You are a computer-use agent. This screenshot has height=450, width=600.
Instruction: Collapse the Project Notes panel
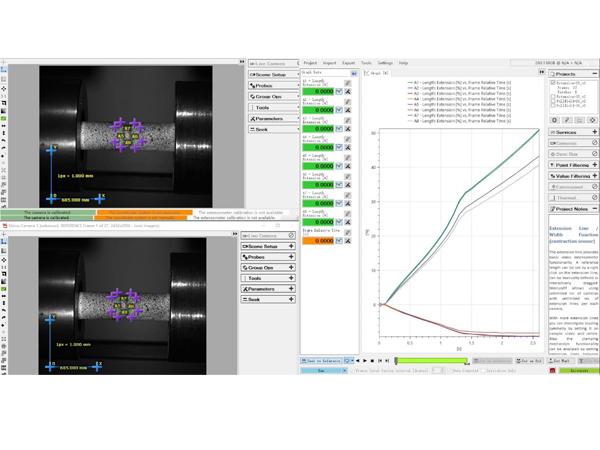coord(594,209)
